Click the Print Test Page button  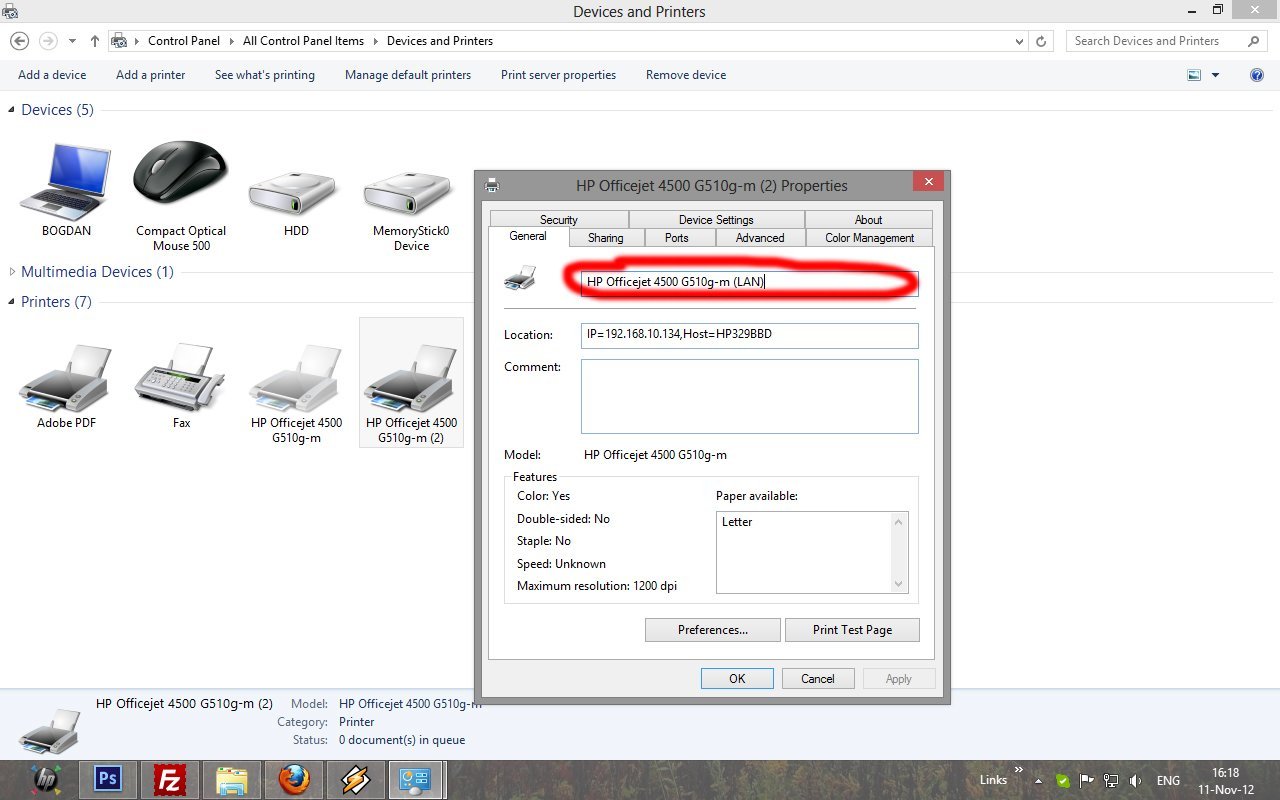click(852, 630)
